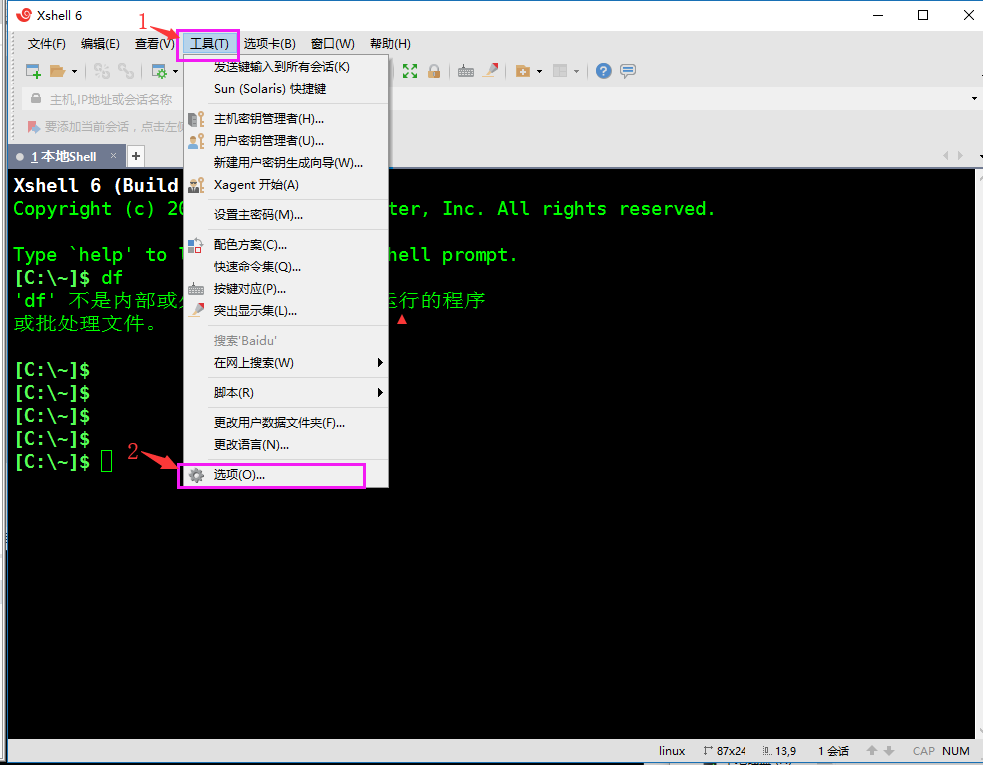Open 快速命令集(Q)... menu item
The image size is (983, 765).
[286, 266]
